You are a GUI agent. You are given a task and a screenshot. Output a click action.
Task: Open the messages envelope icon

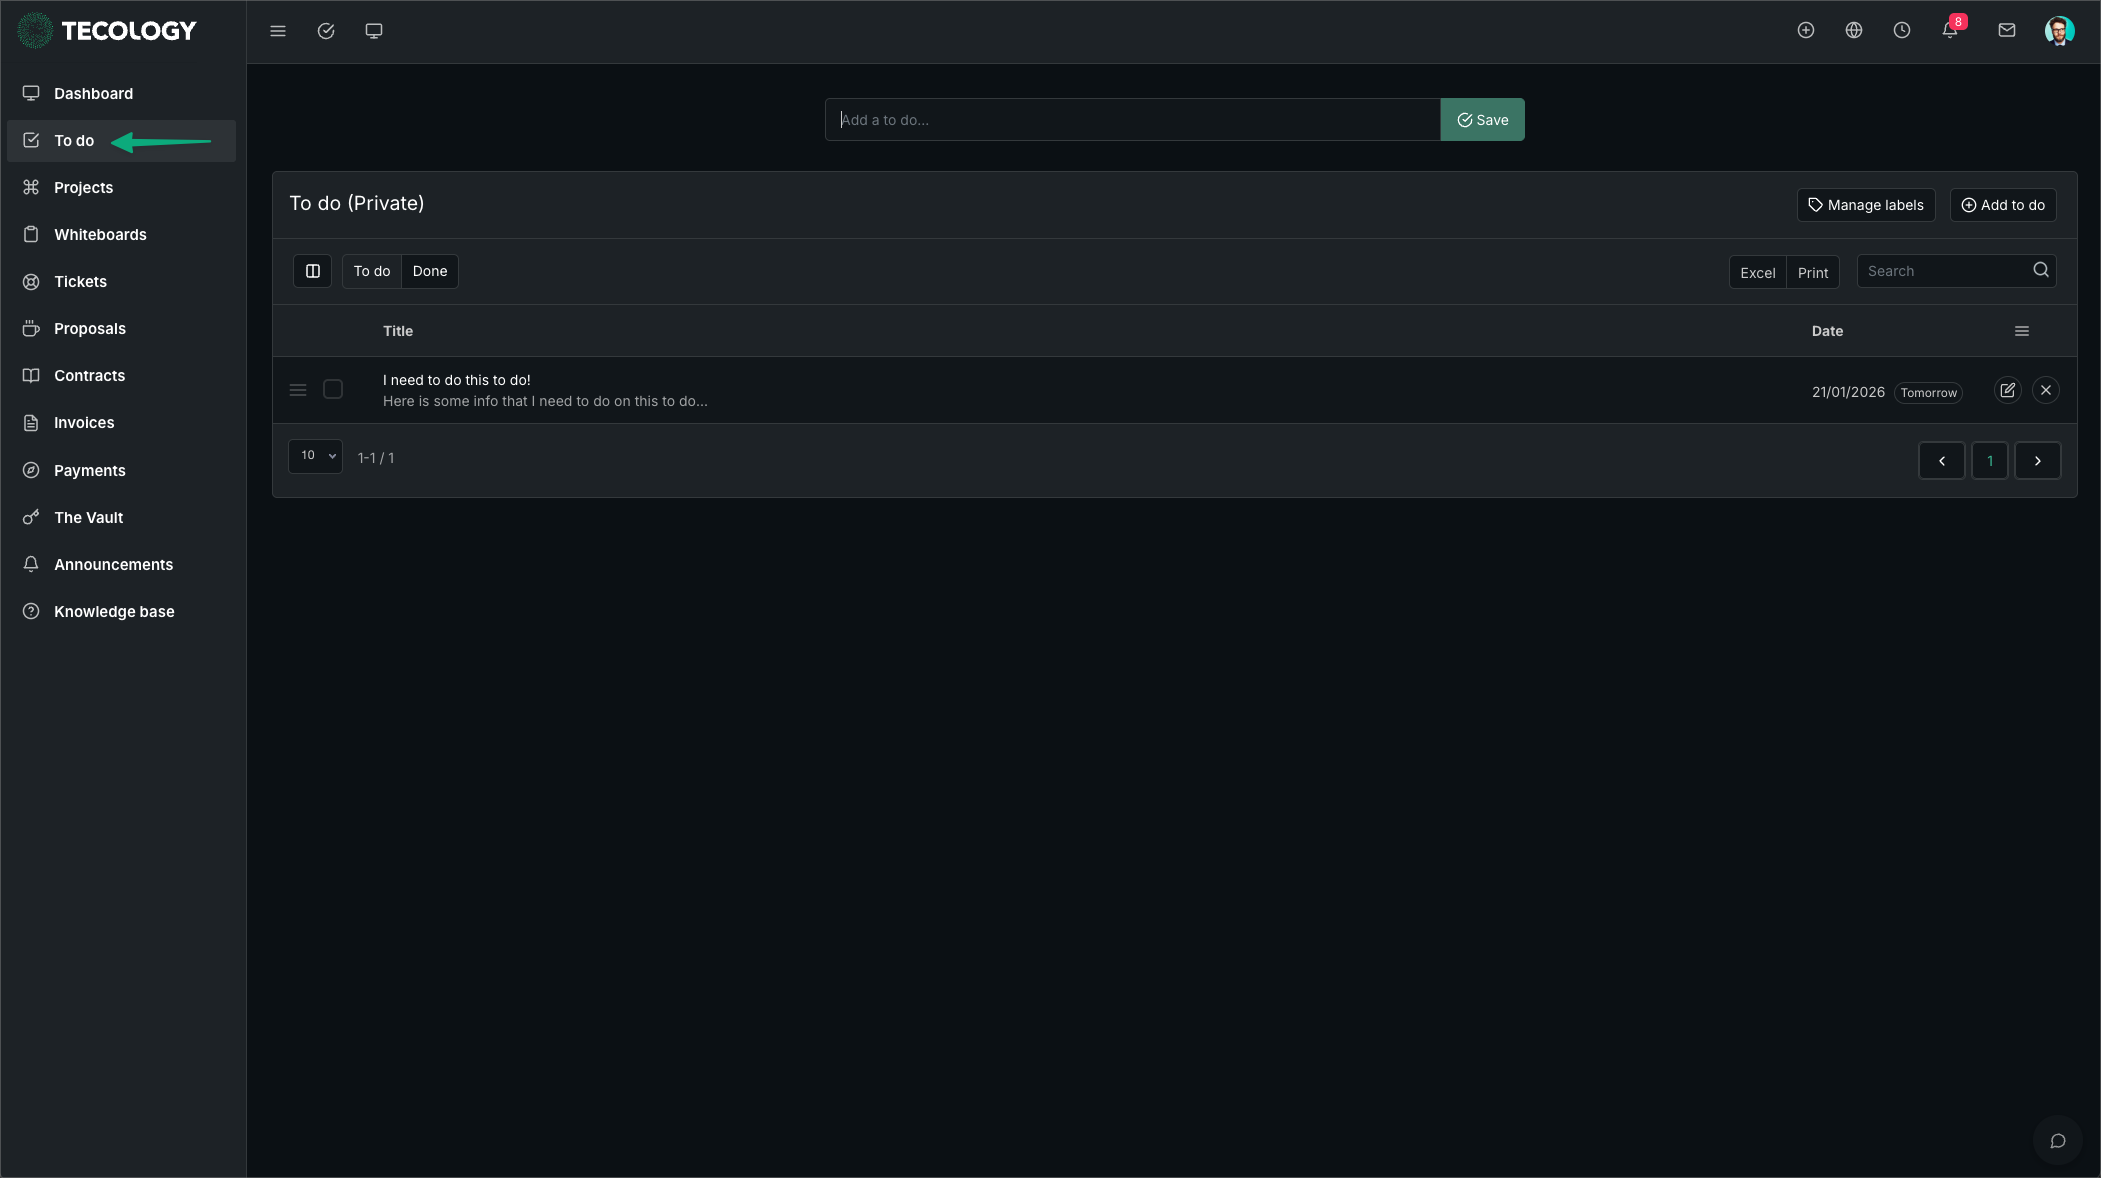2006,31
